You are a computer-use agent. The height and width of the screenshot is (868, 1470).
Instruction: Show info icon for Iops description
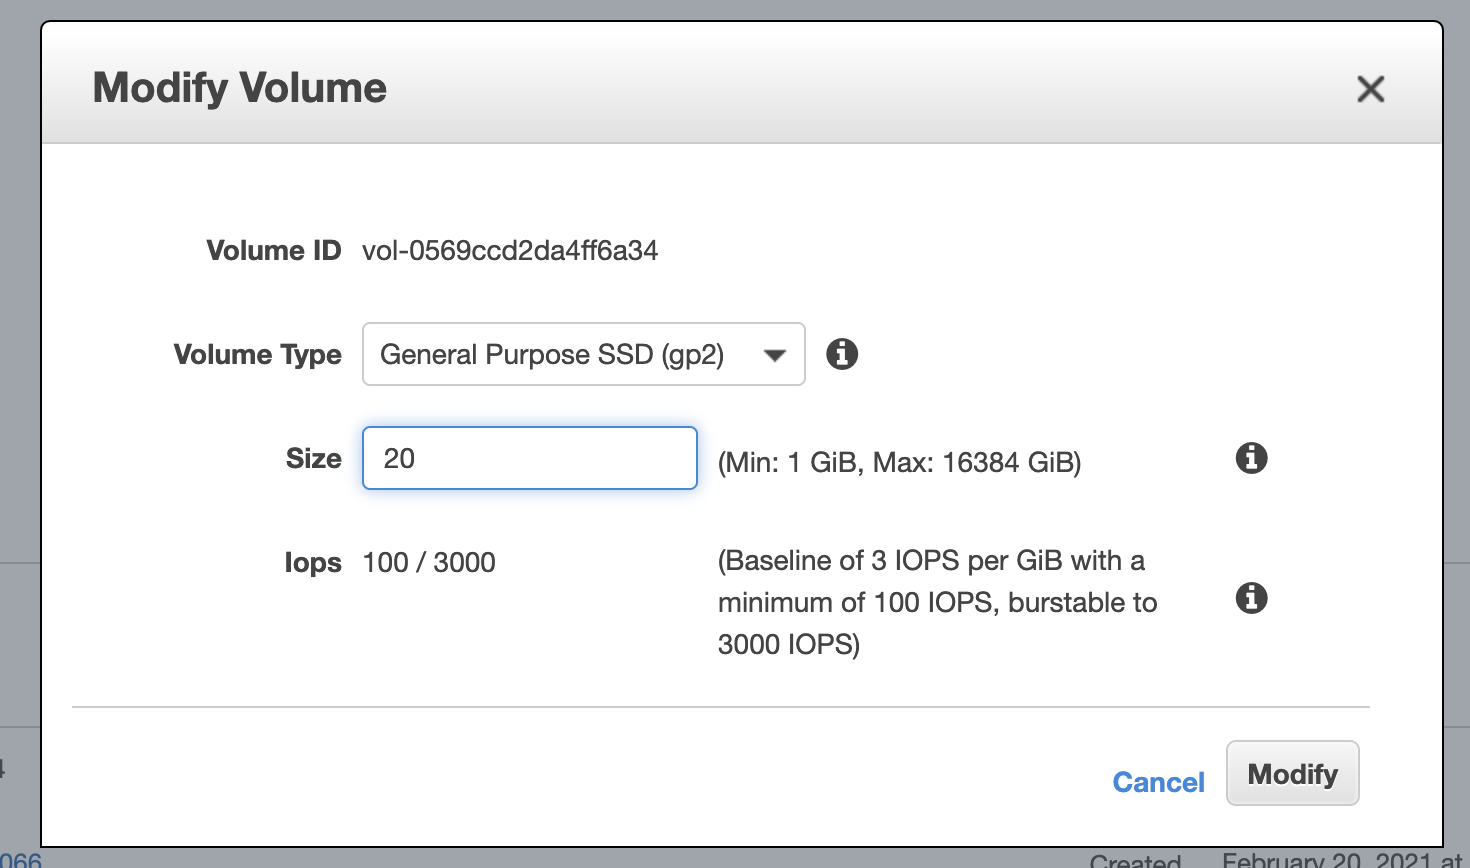tap(1251, 598)
